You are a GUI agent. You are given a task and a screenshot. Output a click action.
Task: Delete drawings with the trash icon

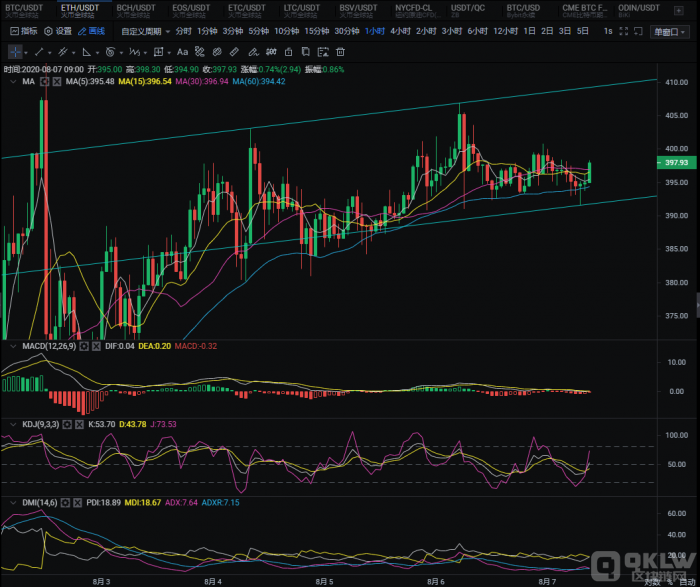(340, 52)
